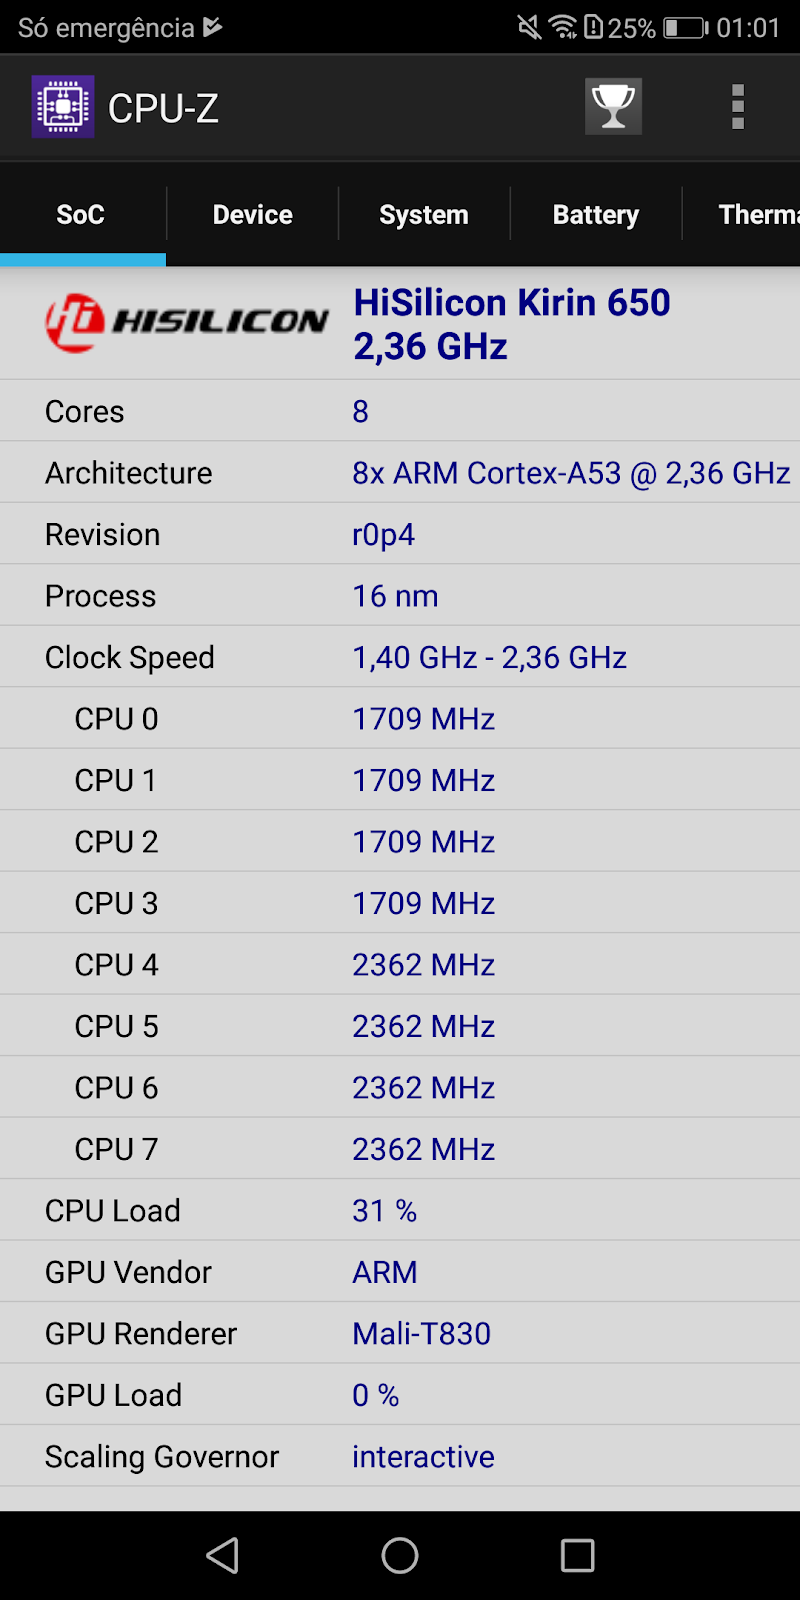Tap the CPU-Z app logo icon

[x=63, y=107]
